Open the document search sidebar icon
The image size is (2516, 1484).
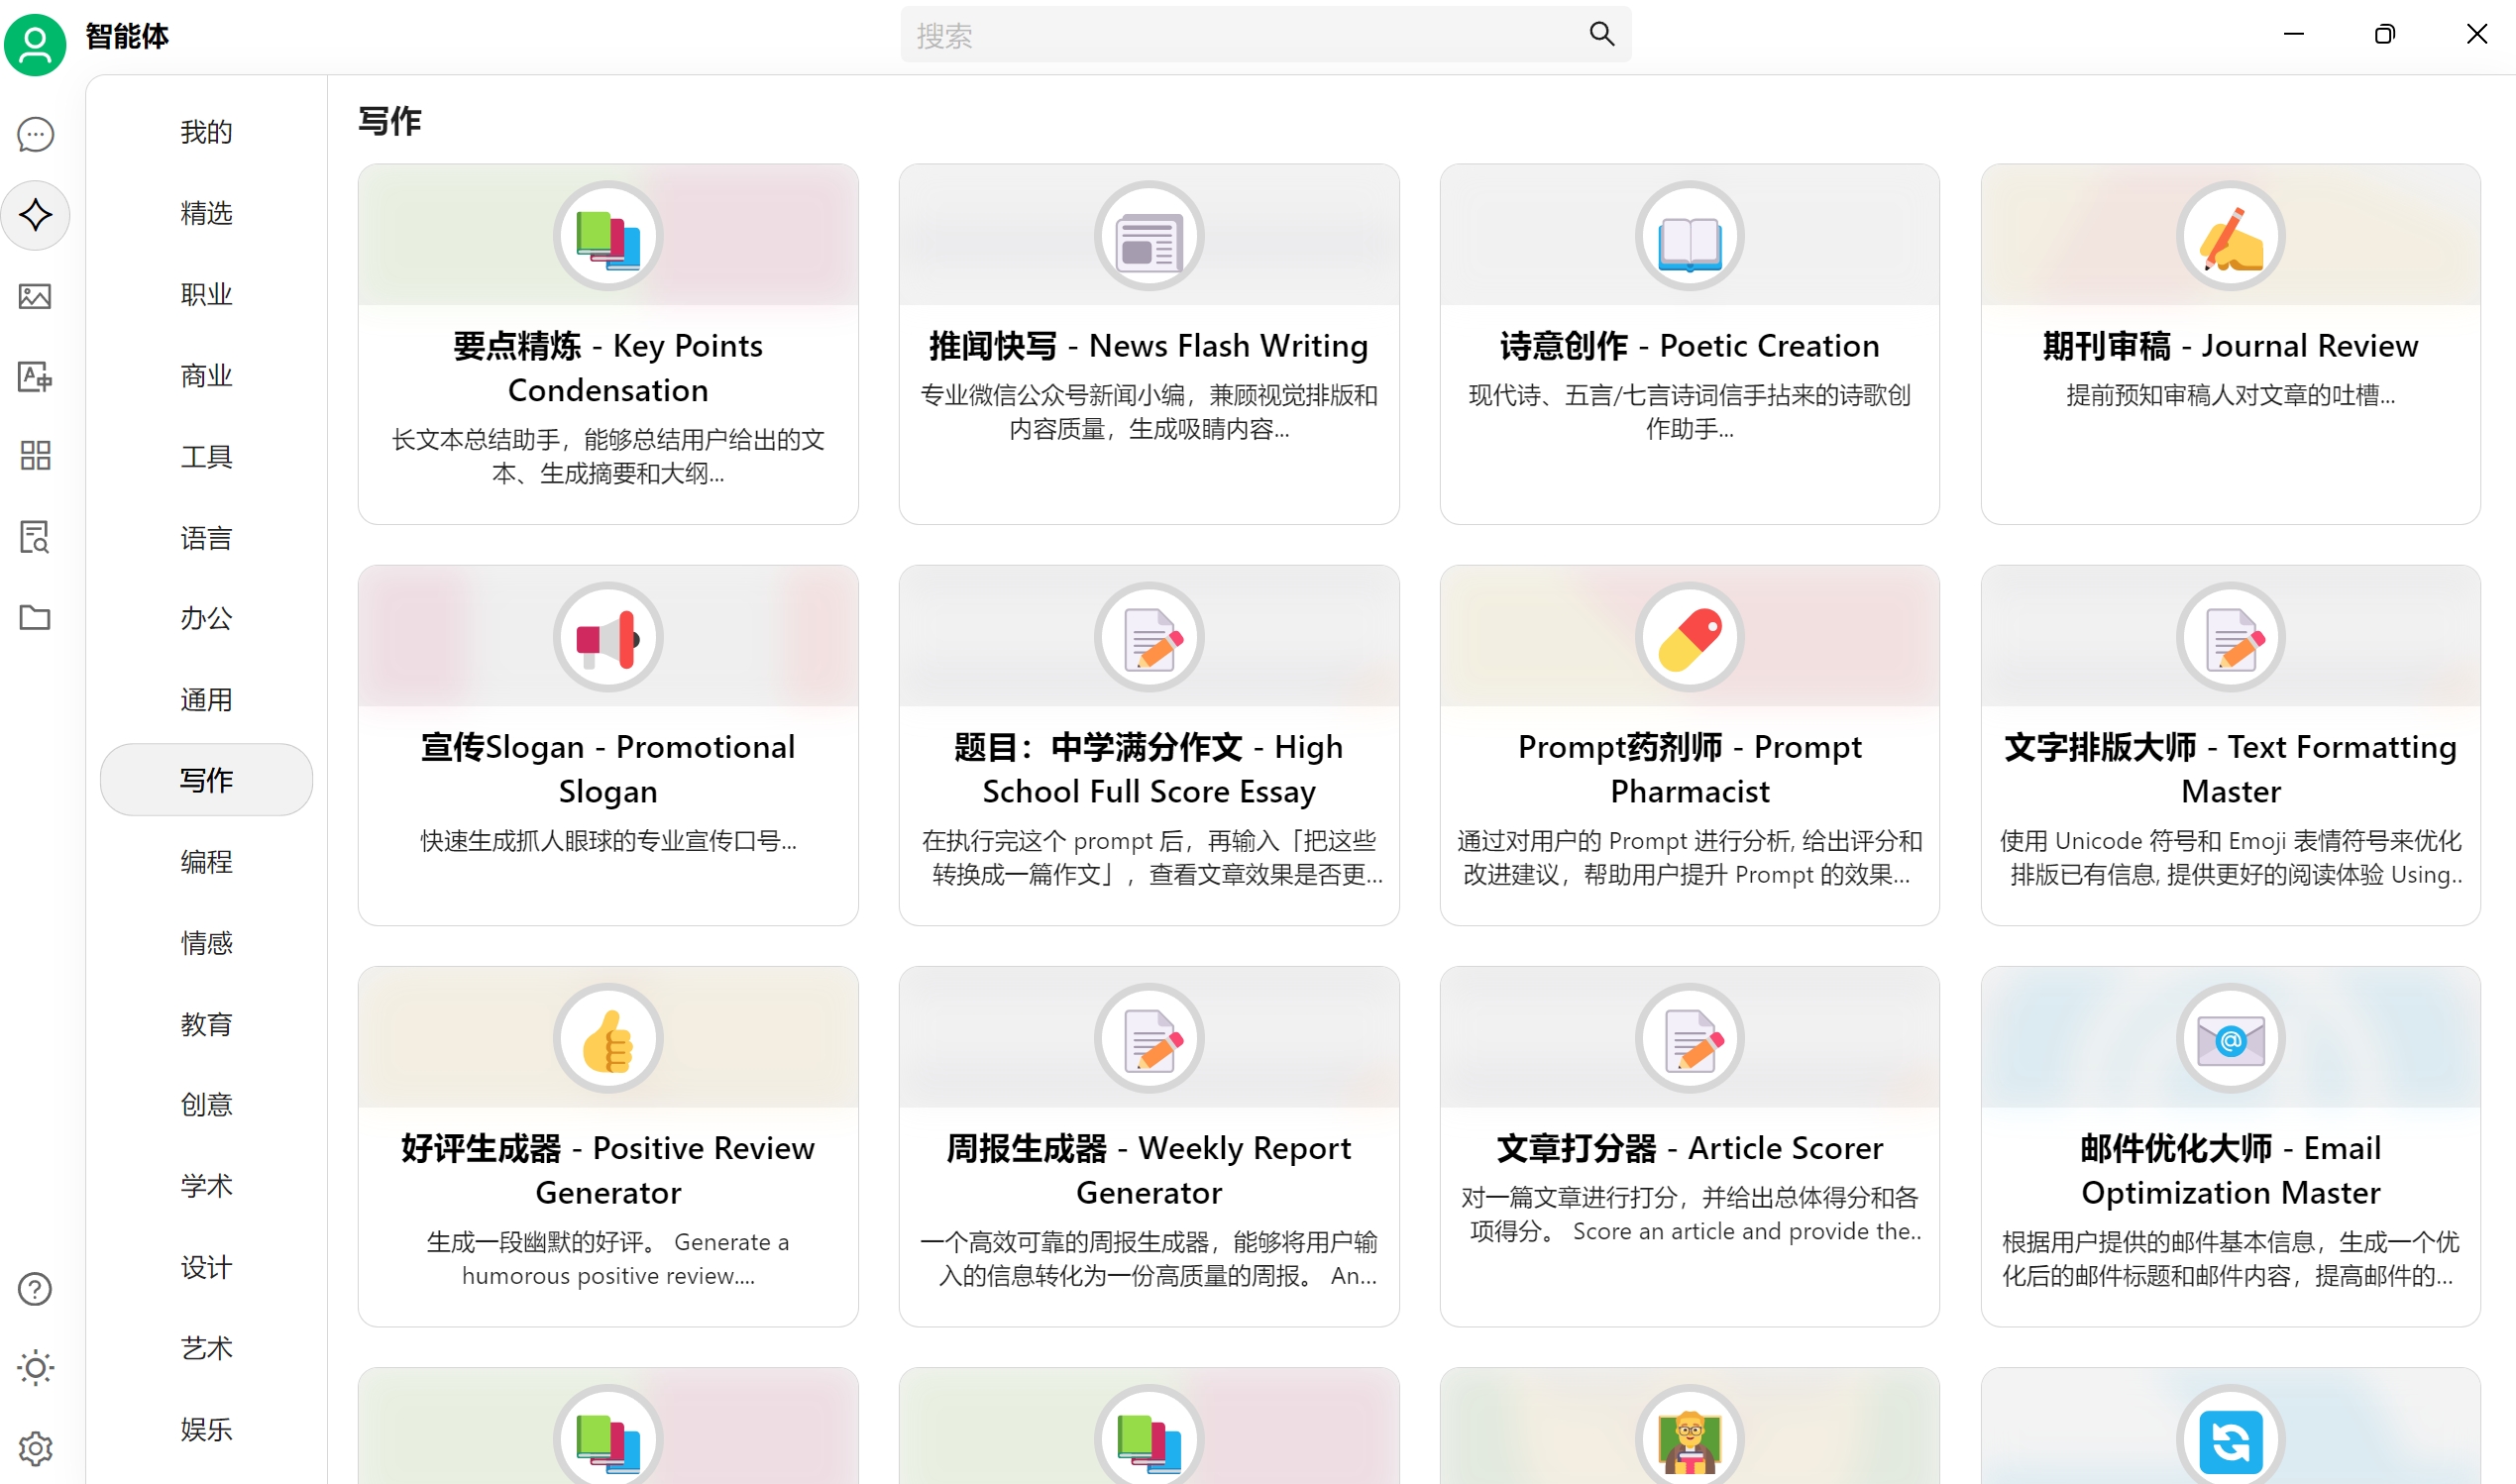35,537
